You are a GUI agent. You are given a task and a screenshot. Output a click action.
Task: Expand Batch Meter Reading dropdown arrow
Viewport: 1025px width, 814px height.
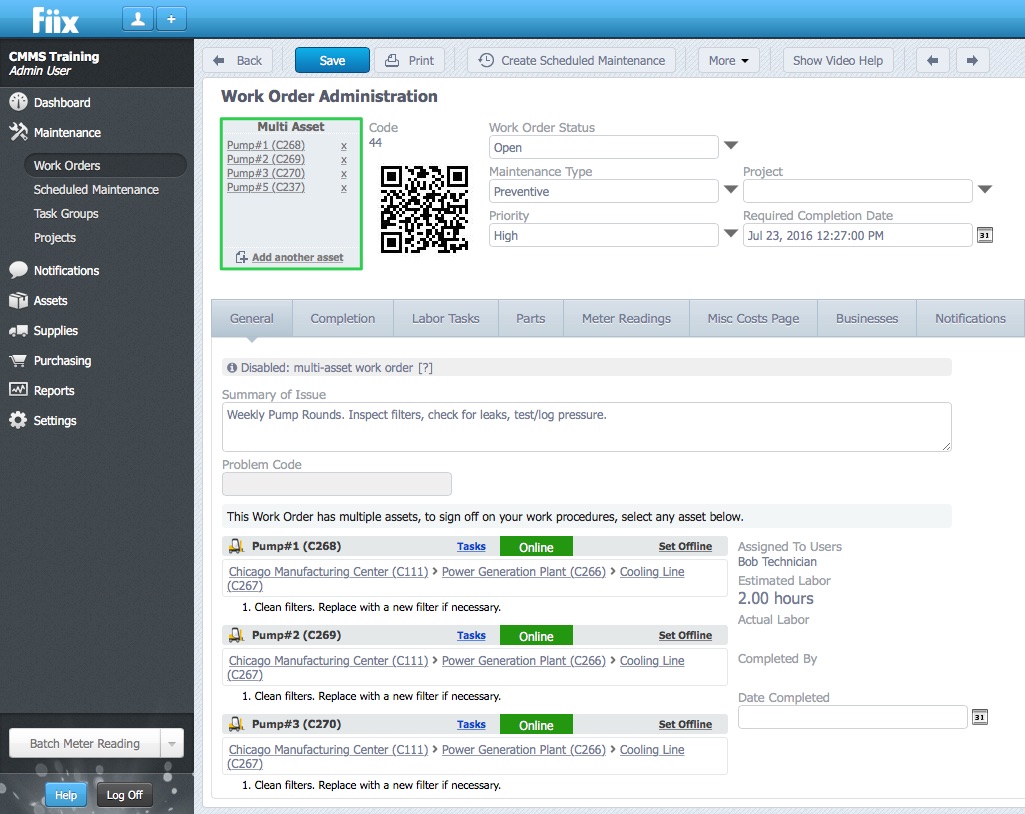pyautogui.click(x=172, y=743)
